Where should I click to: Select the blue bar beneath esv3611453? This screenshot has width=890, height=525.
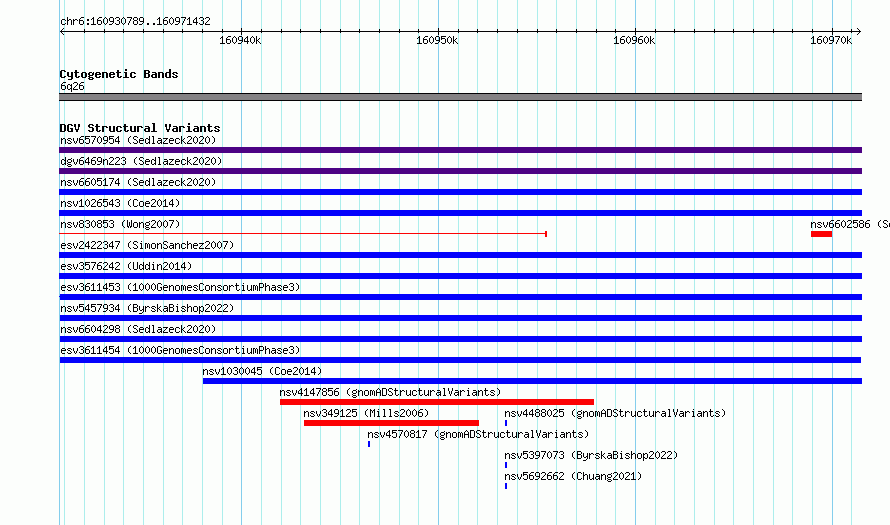460,297
